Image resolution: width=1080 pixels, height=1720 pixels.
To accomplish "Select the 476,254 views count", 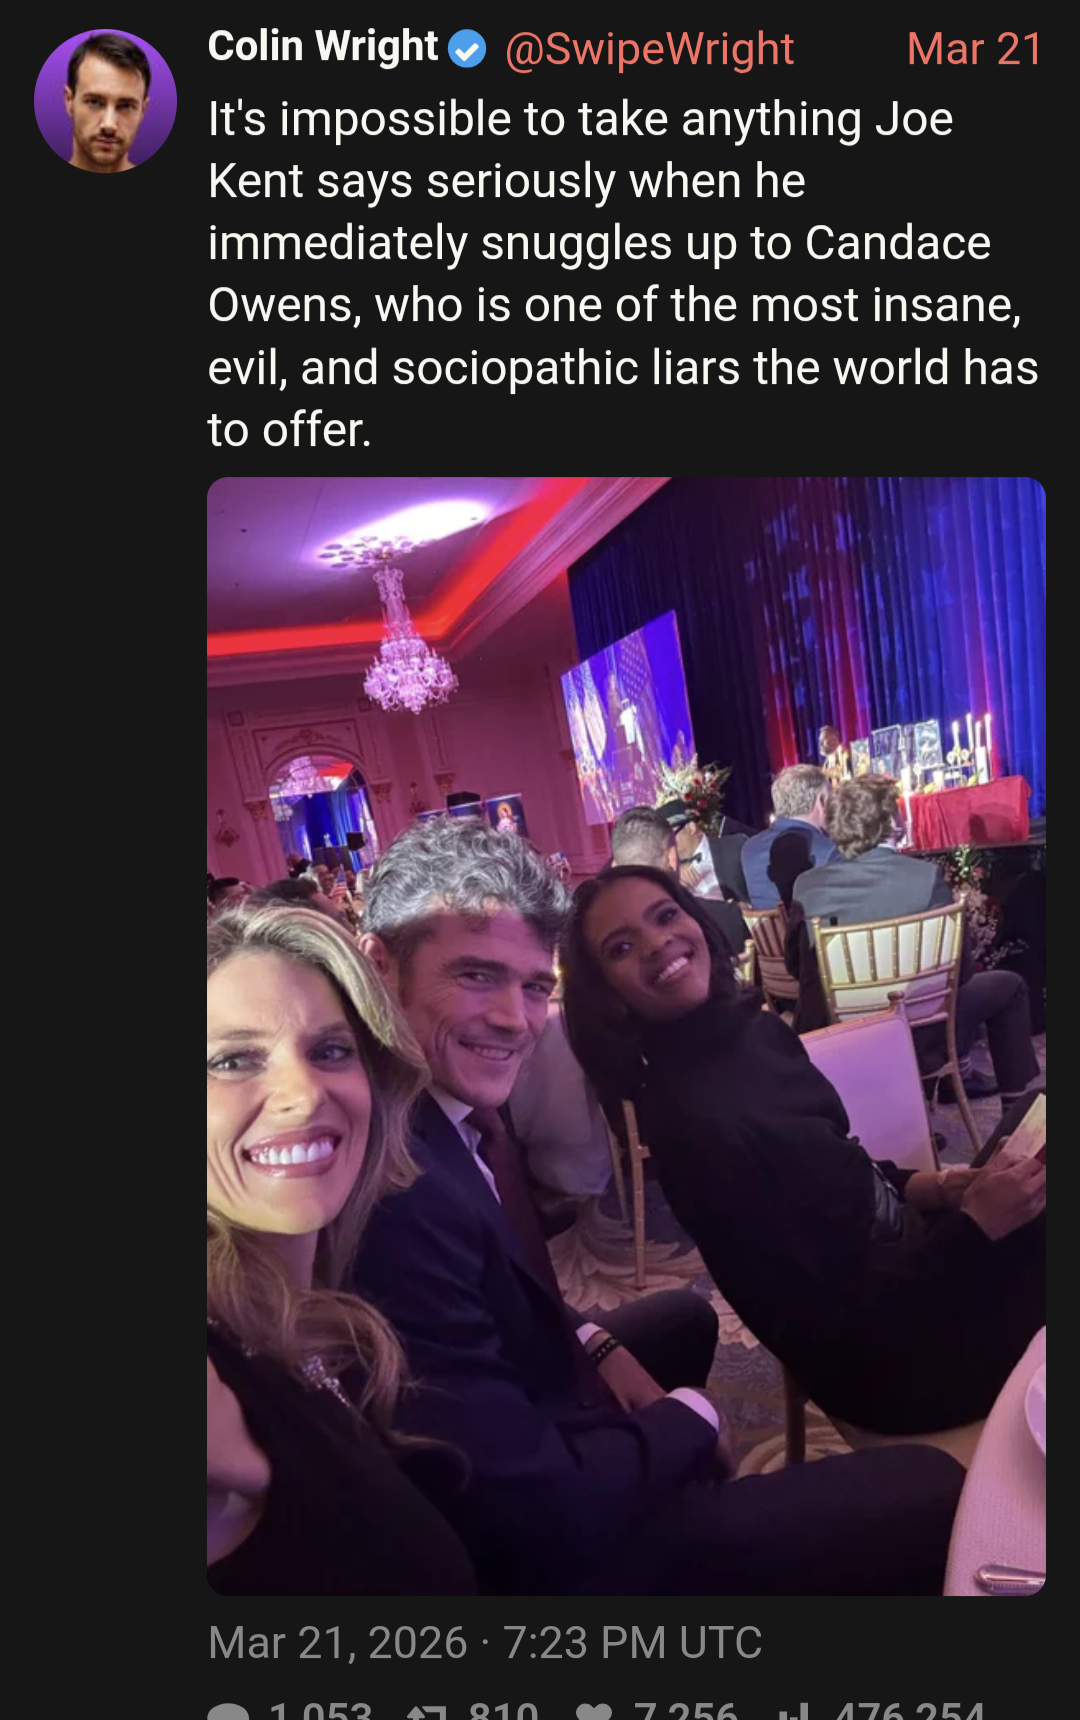I will pos(909,1709).
